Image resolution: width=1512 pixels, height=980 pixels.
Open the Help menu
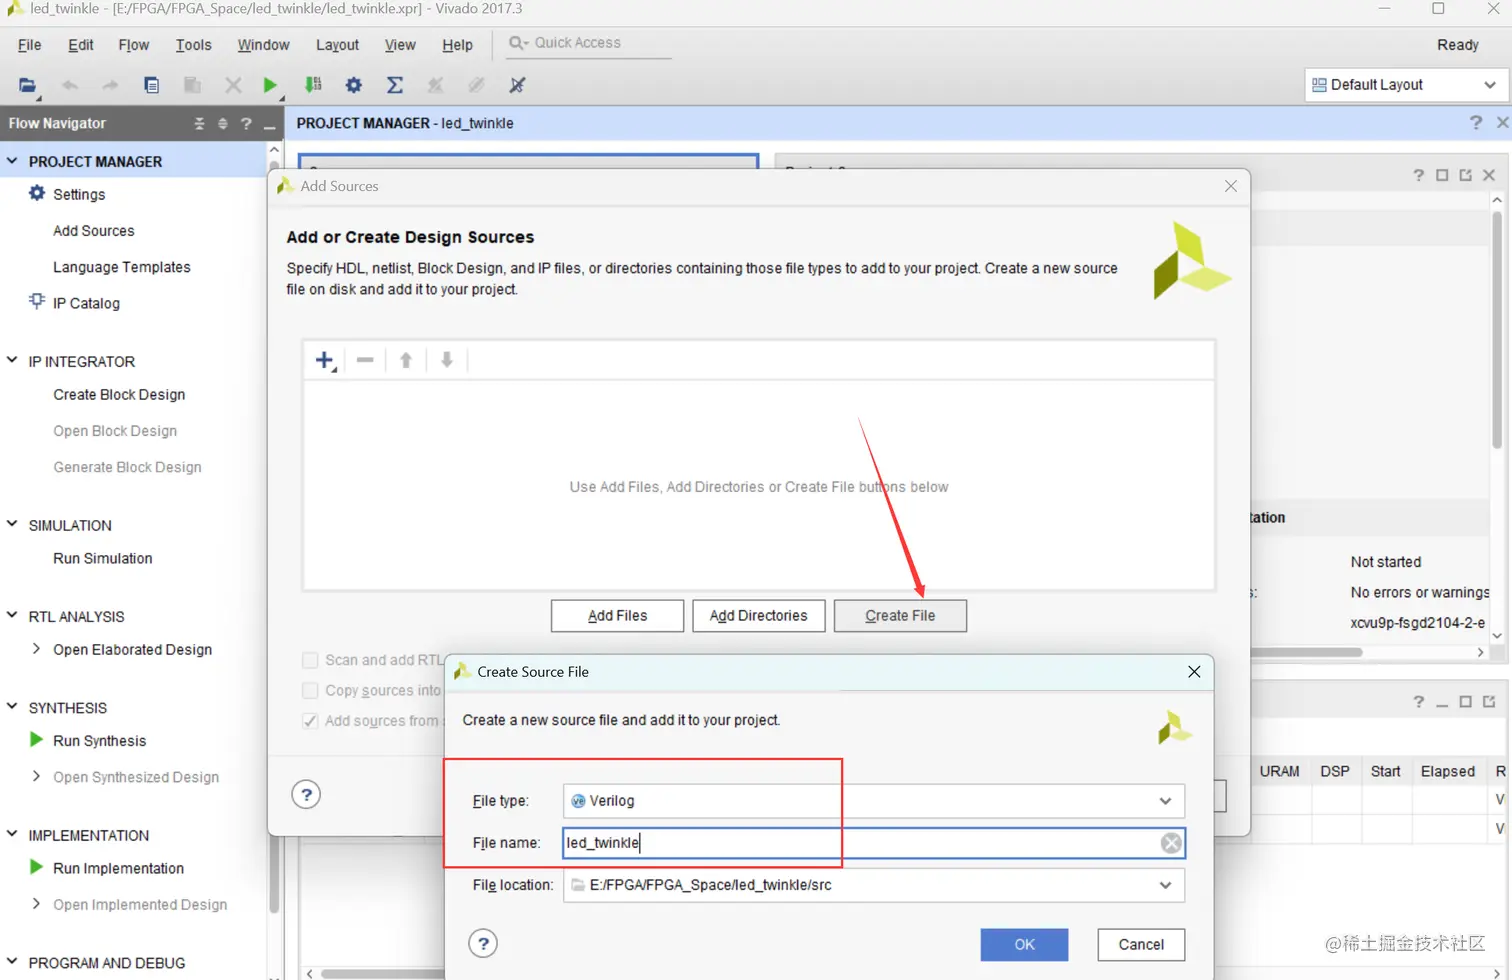[457, 45]
